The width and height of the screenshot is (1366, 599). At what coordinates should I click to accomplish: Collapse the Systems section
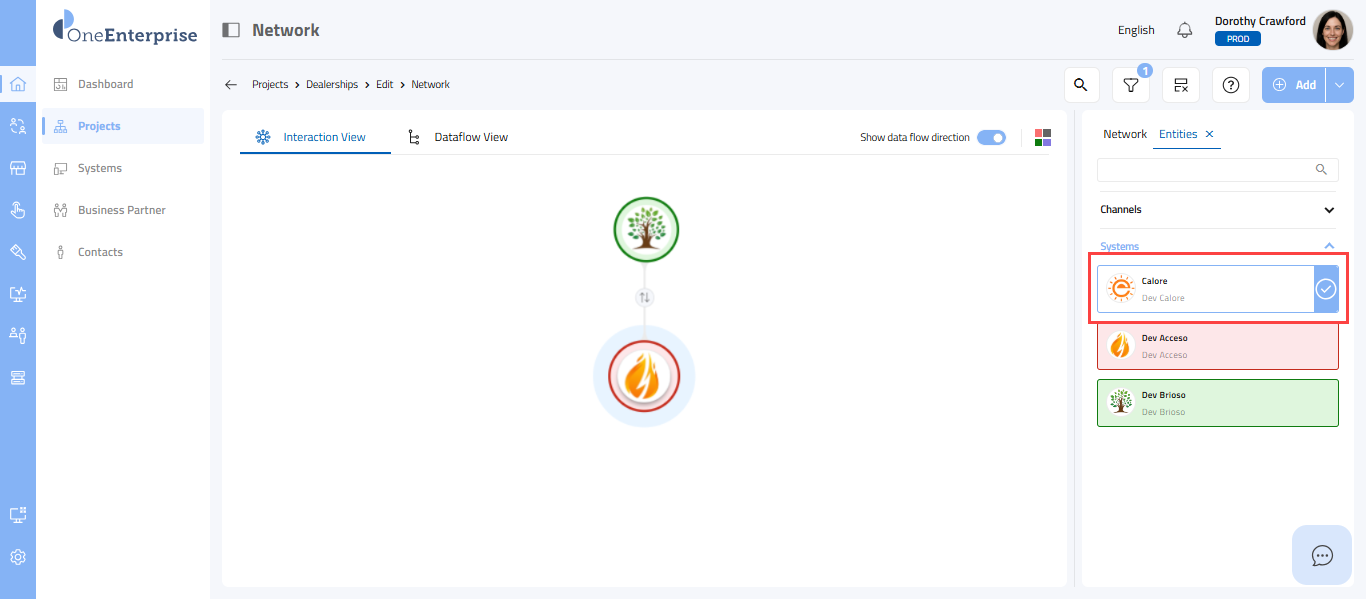pos(1329,246)
